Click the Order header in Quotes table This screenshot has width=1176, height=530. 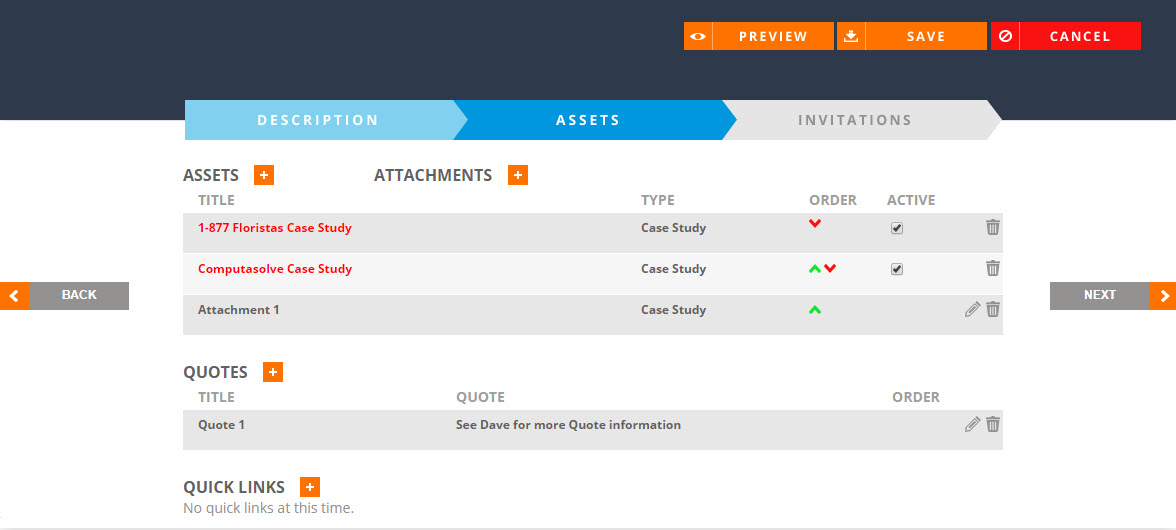click(x=916, y=397)
